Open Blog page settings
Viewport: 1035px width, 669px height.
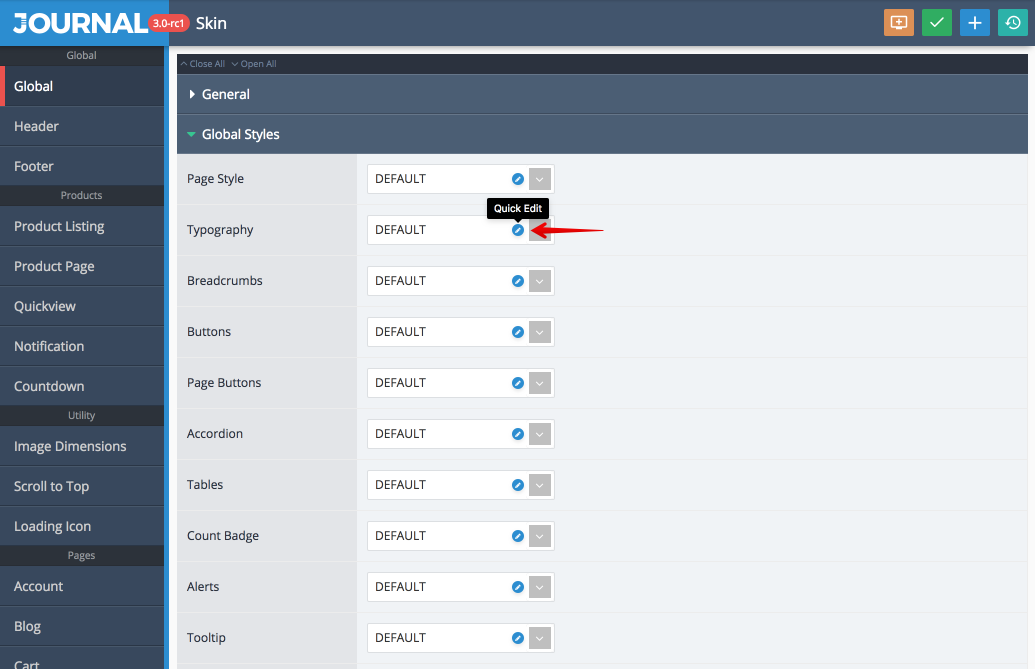pyautogui.click(x=82, y=626)
